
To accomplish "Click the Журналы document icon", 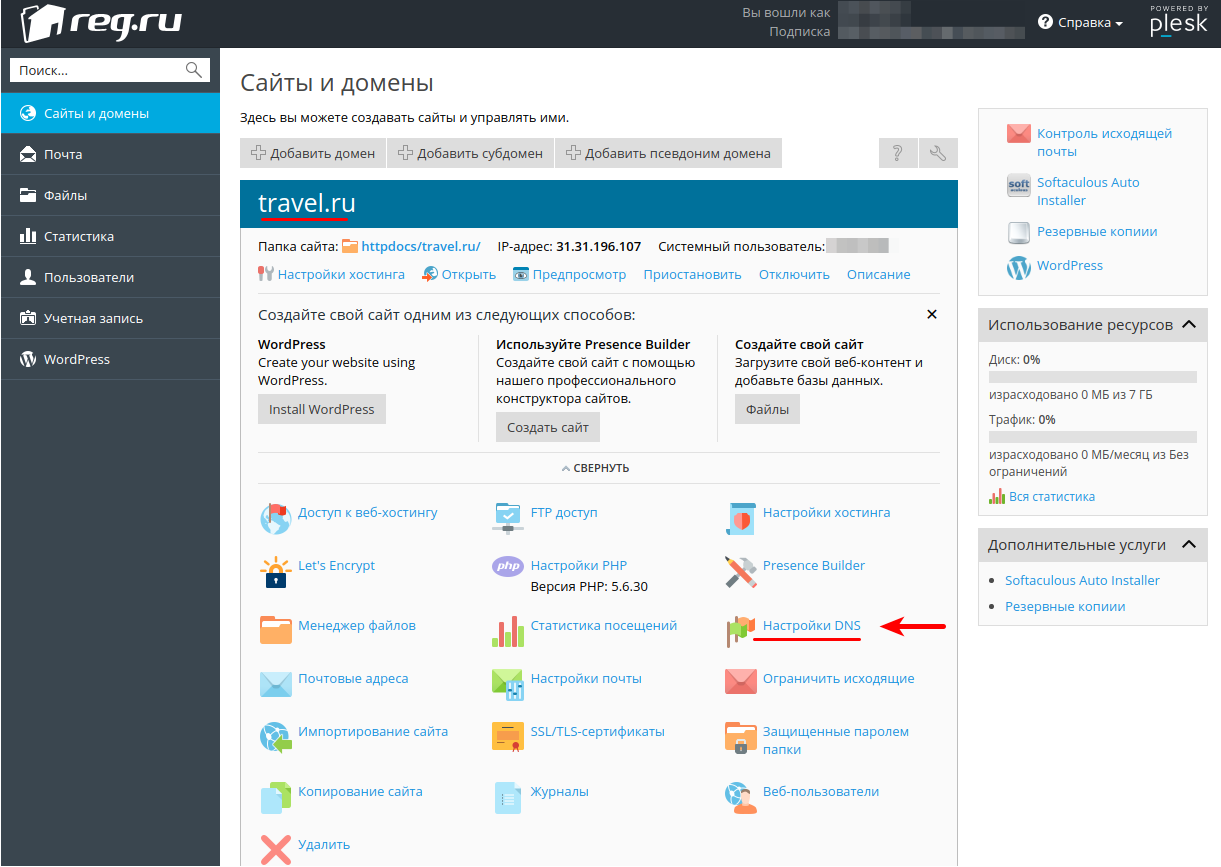I will [508, 797].
